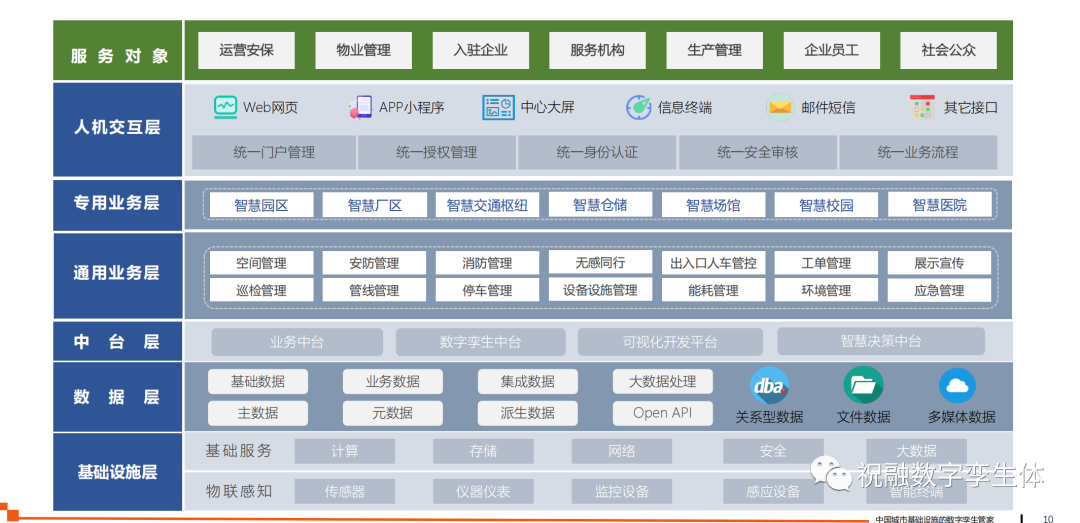Click the 统一业务流程 segment
The width and height of the screenshot is (1080, 523).
pos(917,152)
